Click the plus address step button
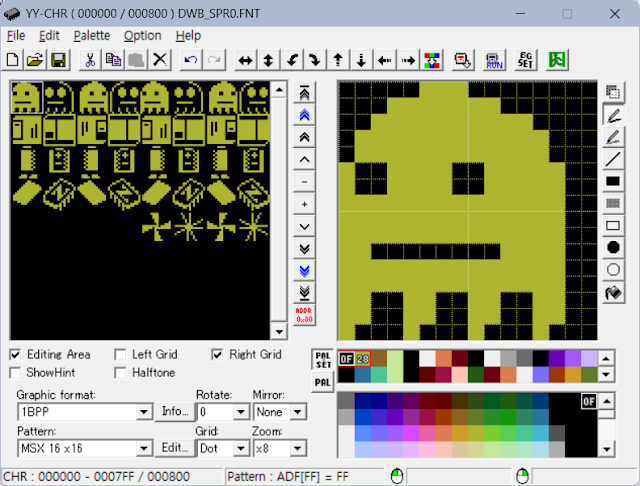Screen dimensions: 640x486 304,204
